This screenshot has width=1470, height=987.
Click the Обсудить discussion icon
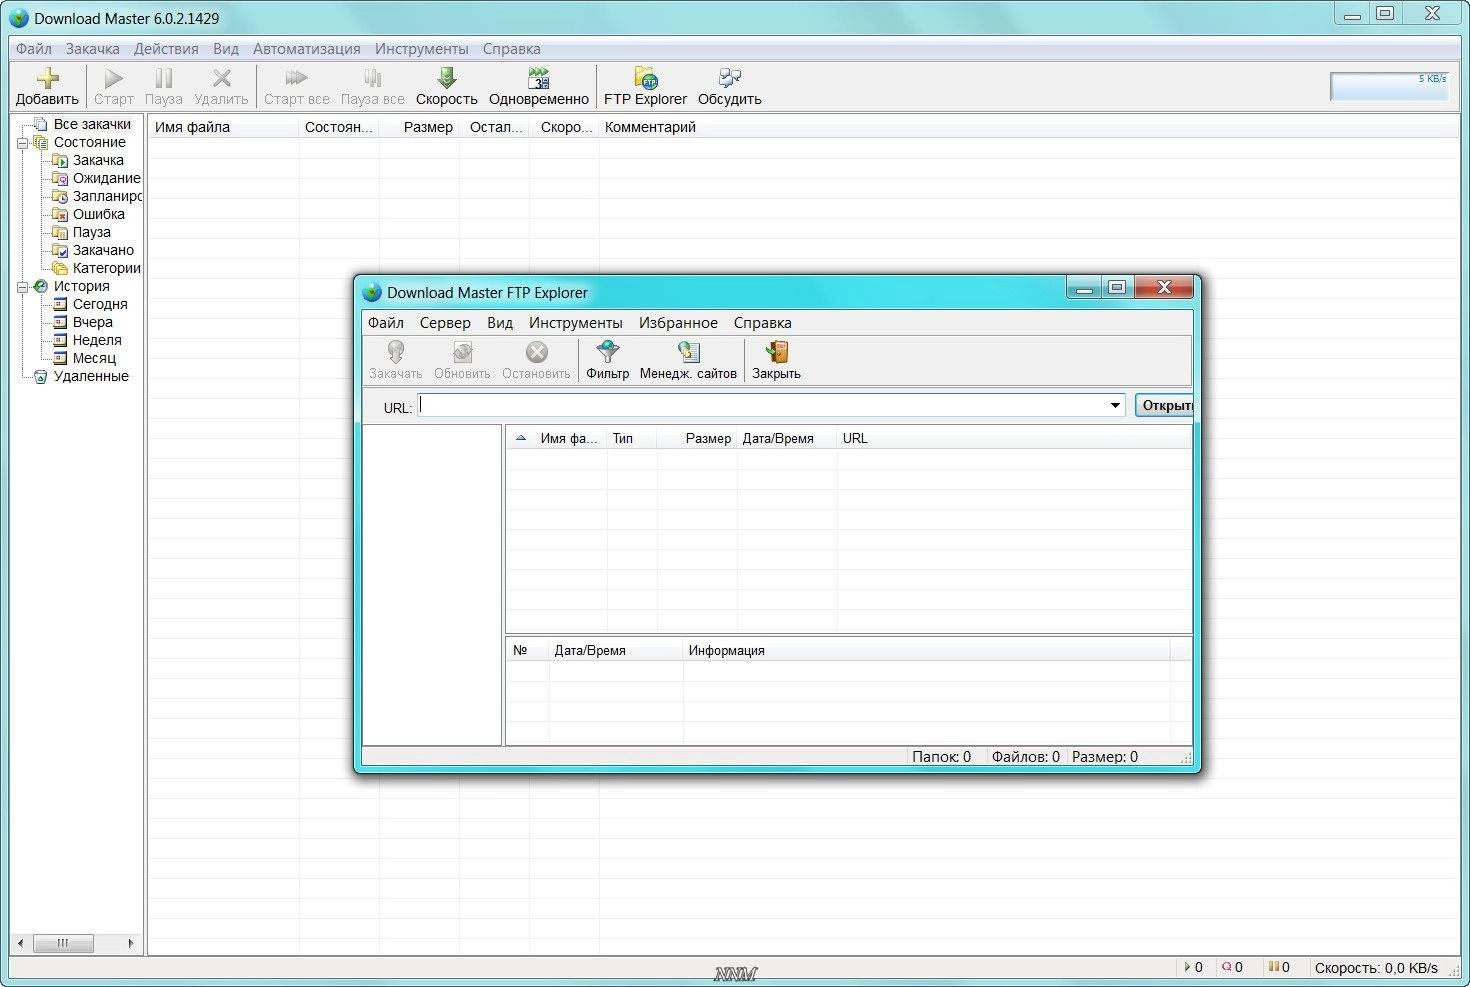(x=730, y=78)
